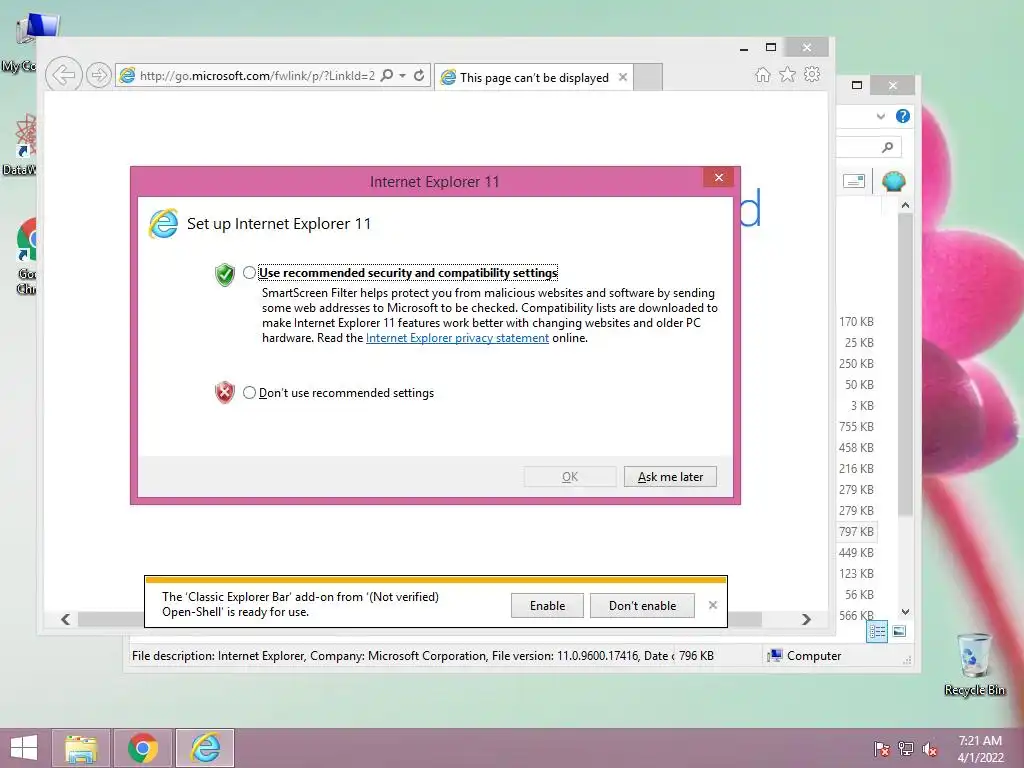
Task: Click Explorer vertical scrollbar down arrow
Action: point(905,612)
